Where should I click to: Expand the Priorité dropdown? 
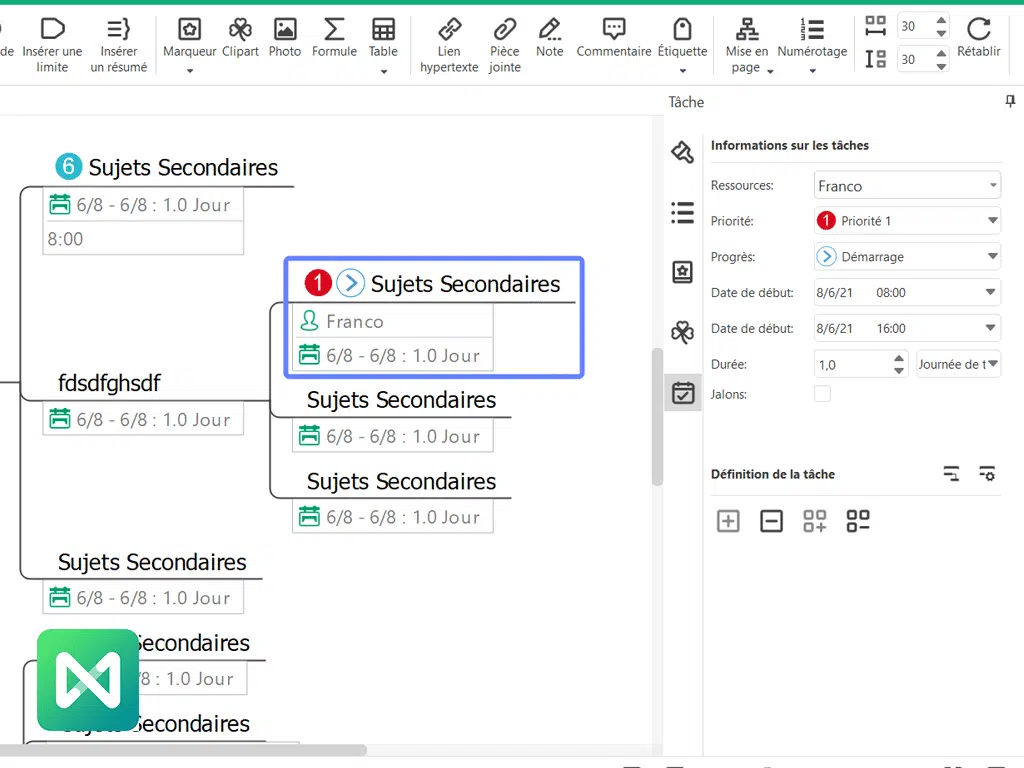[992, 221]
